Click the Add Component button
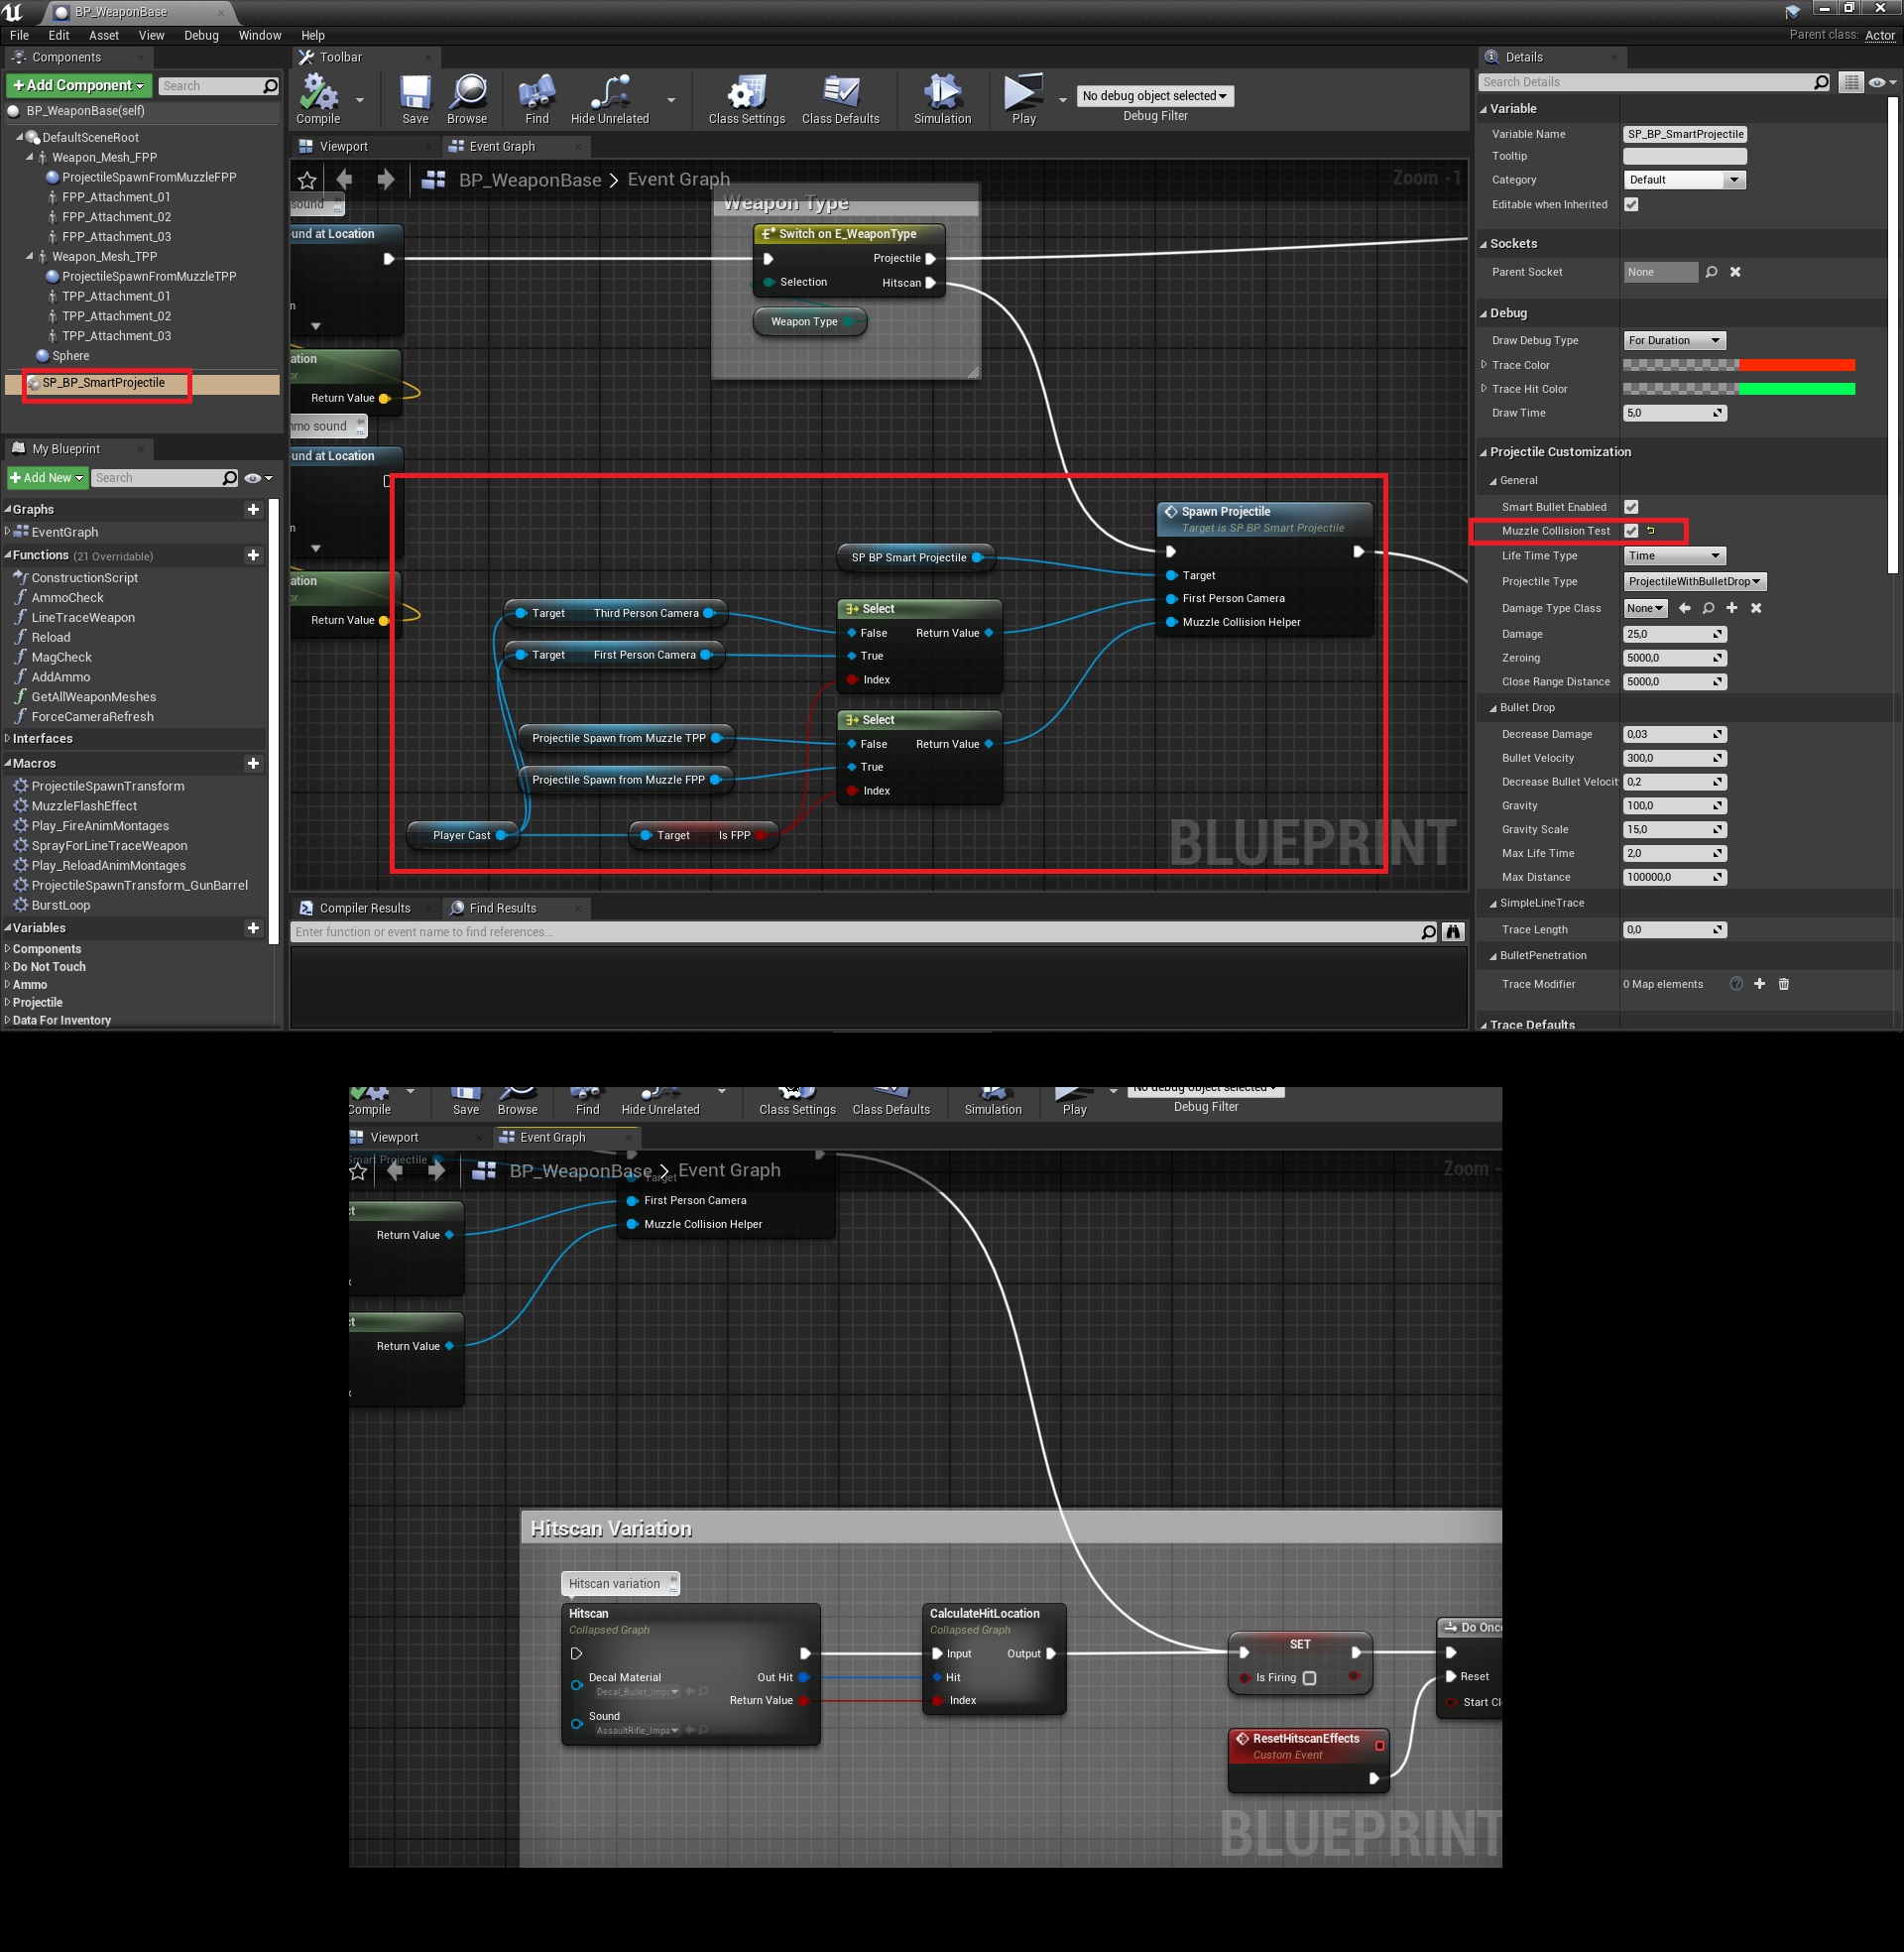1904x1952 pixels. tap(79, 85)
